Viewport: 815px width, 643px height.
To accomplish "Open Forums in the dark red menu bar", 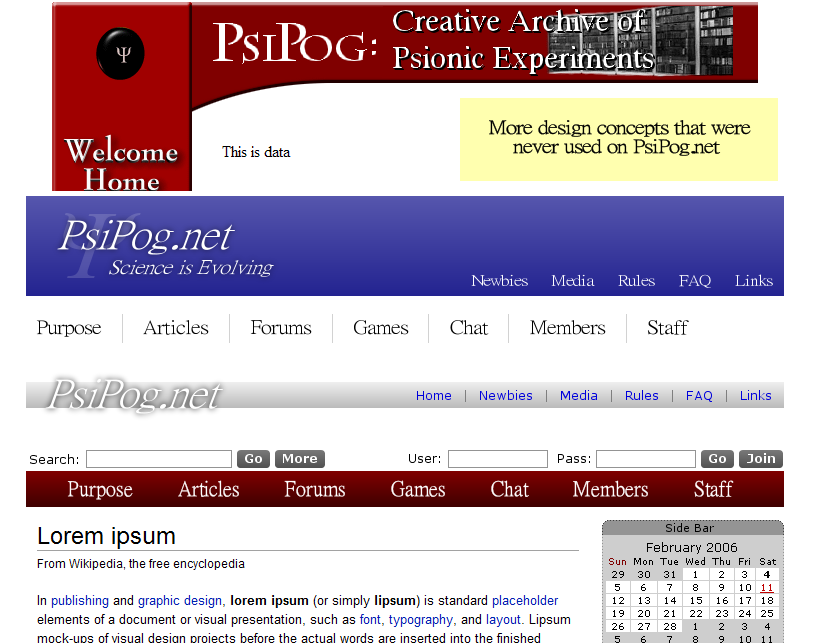I will tap(315, 490).
